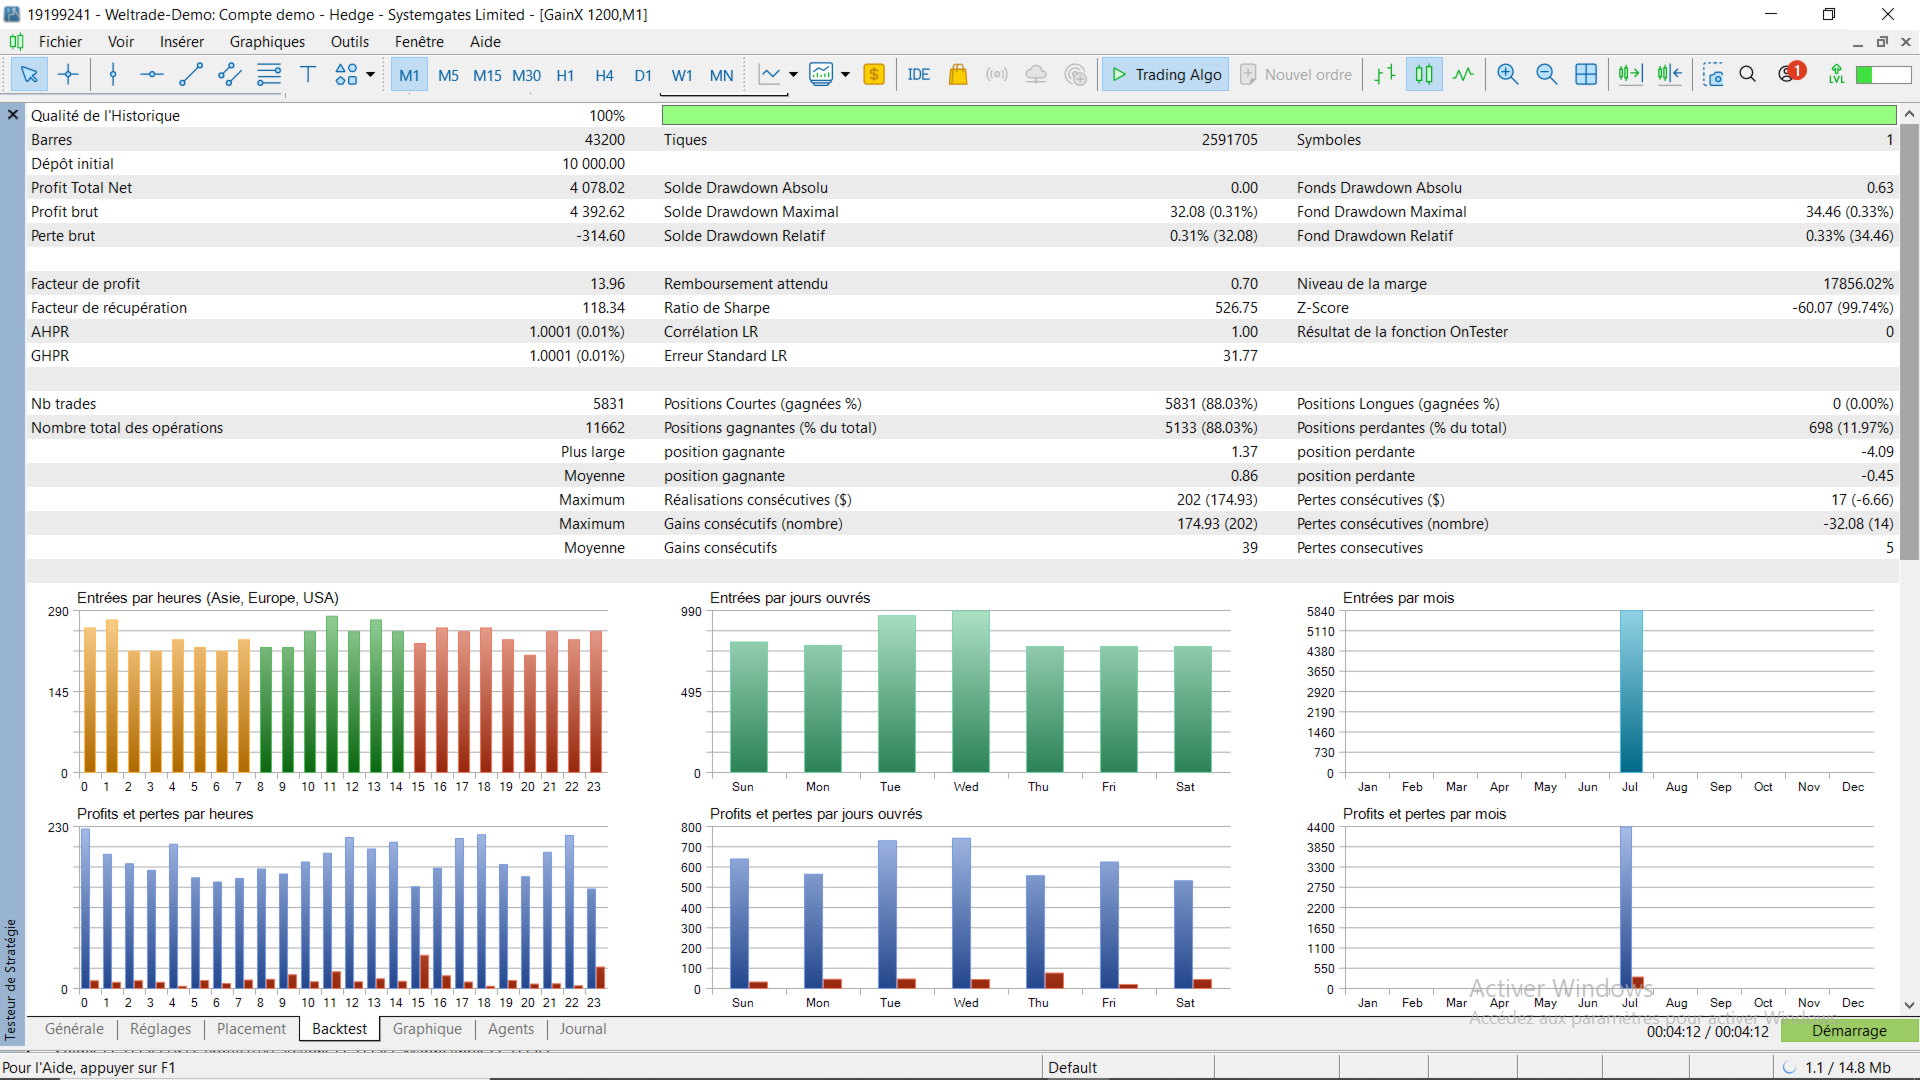This screenshot has height=1080, width=1920.
Task: Select the text label tool
Action: pos(308,74)
